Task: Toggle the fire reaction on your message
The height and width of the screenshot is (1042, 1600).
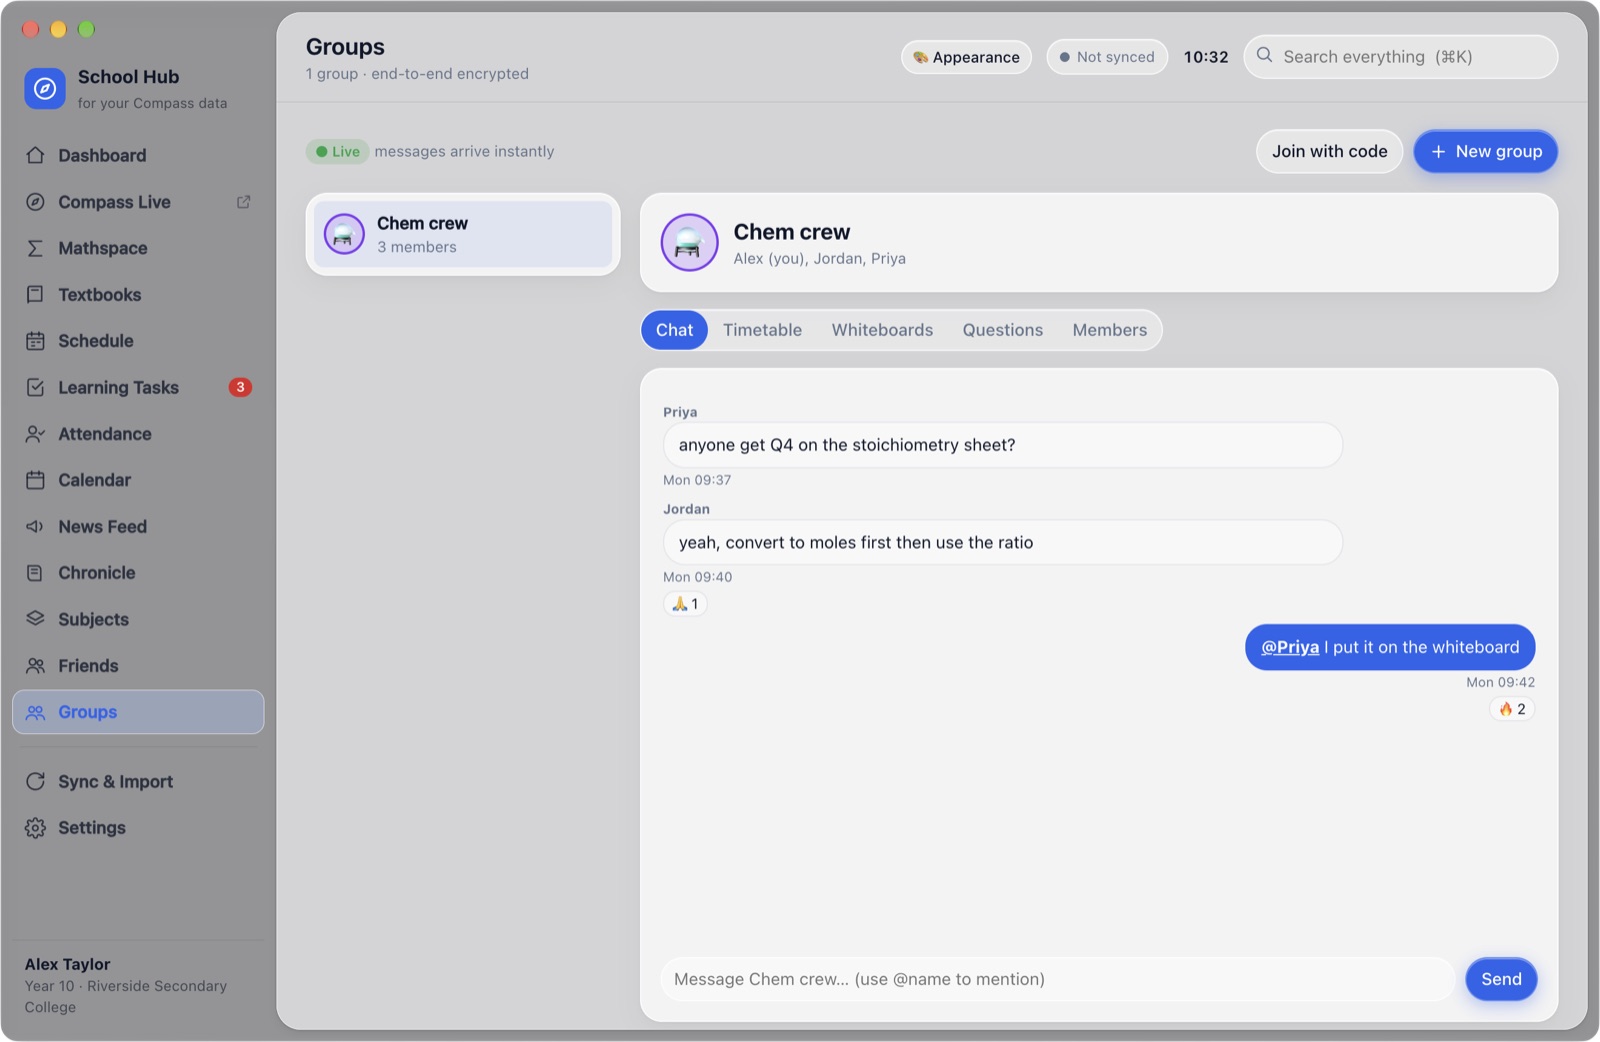Action: coord(1512,709)
